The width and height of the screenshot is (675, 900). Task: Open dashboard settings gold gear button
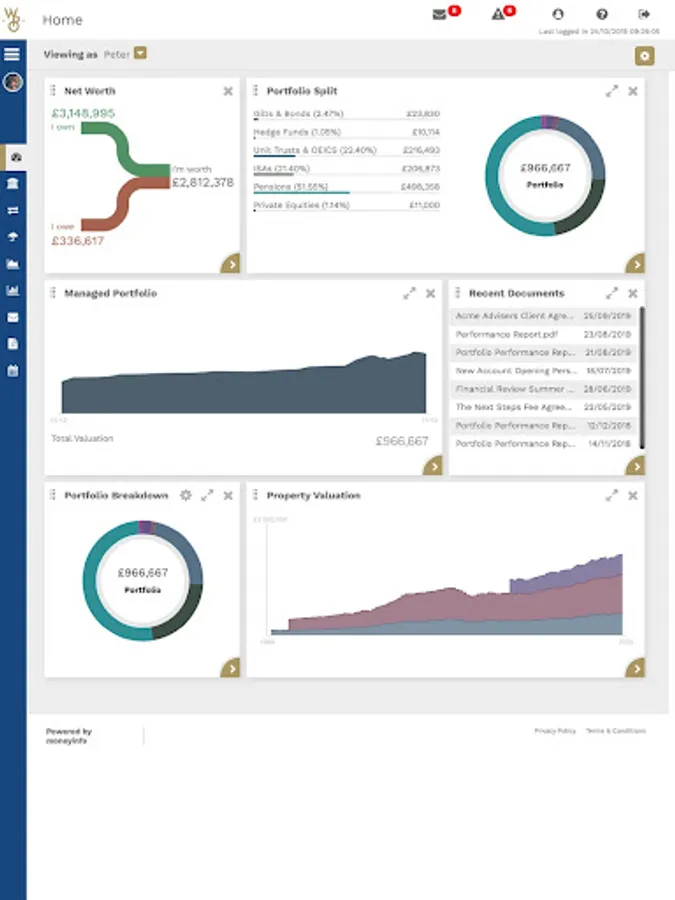[x=644, y=56]
